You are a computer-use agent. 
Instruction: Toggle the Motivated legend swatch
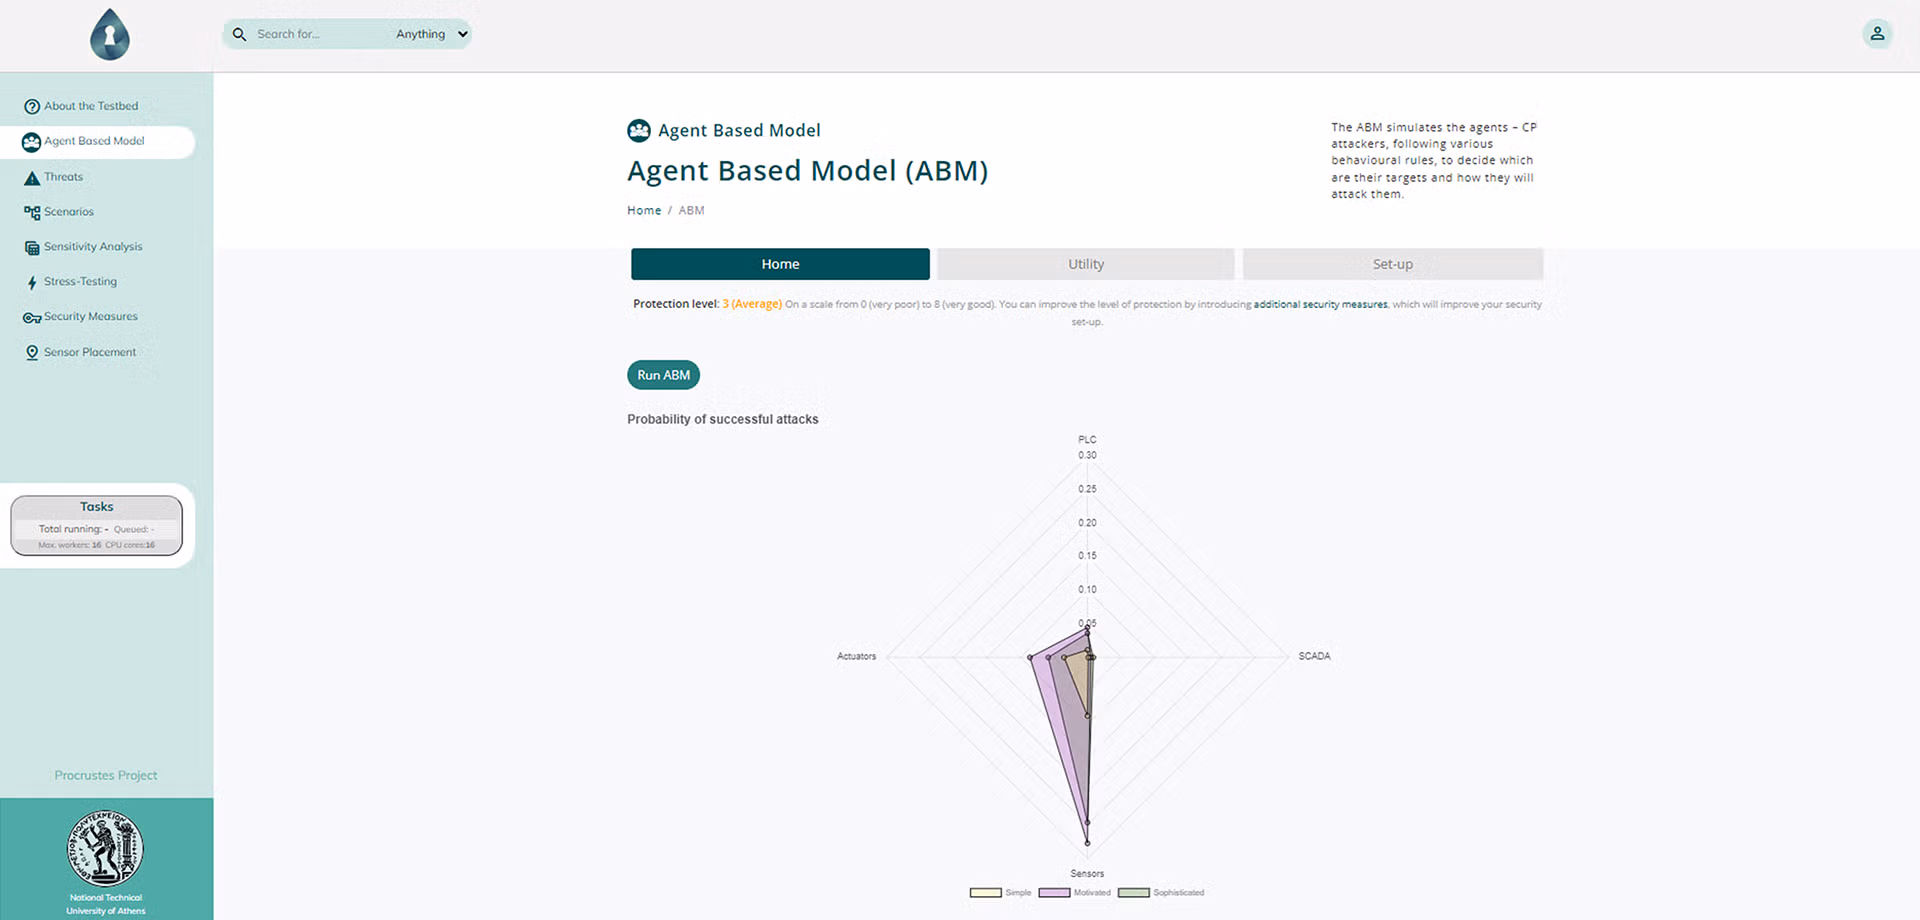point(1054,893)
